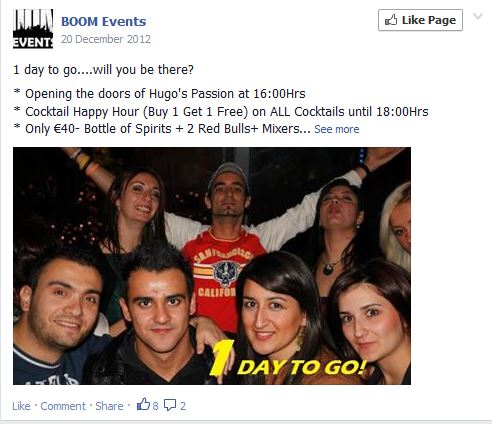This screenshot has width=492, height=424.
Task: Click the blue thumbs-up likes icon
Action: point(143,404)
